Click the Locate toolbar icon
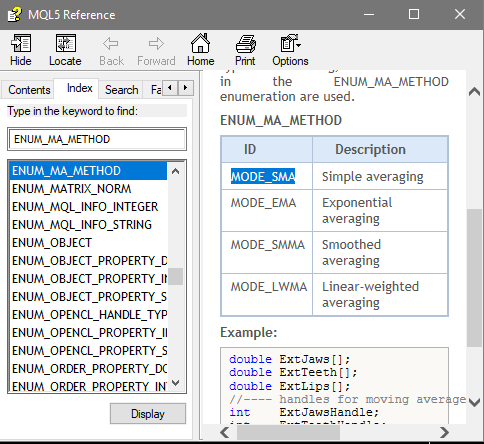The width and height of the screenshot is (484, 444). (x=65, y=50)
